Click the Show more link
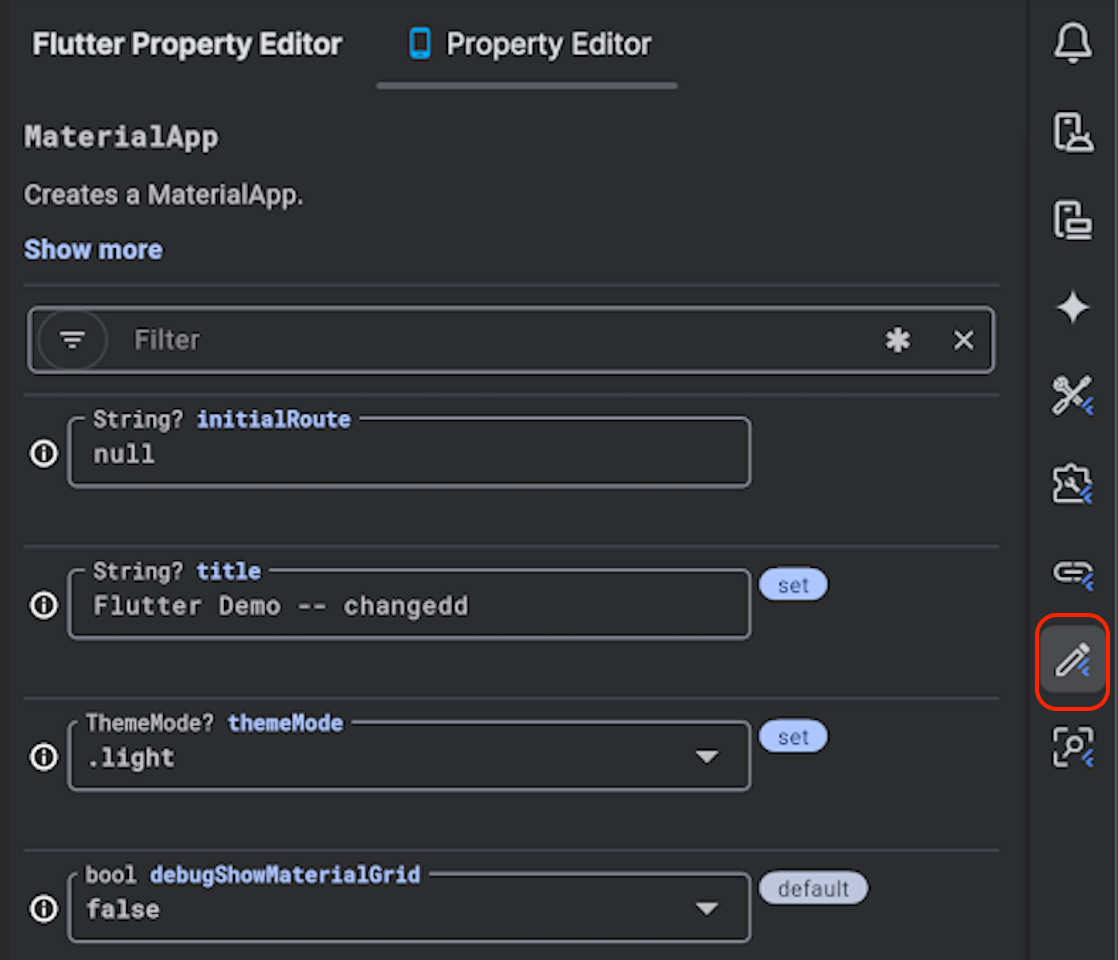Image resolution: width=1118 pixels, height=960 pixels. click(x=93, y=249)
